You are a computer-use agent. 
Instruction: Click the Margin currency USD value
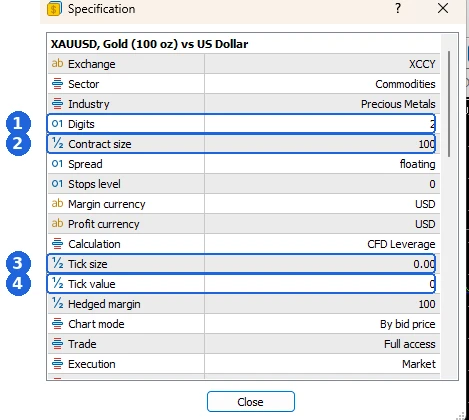(425, 204)
